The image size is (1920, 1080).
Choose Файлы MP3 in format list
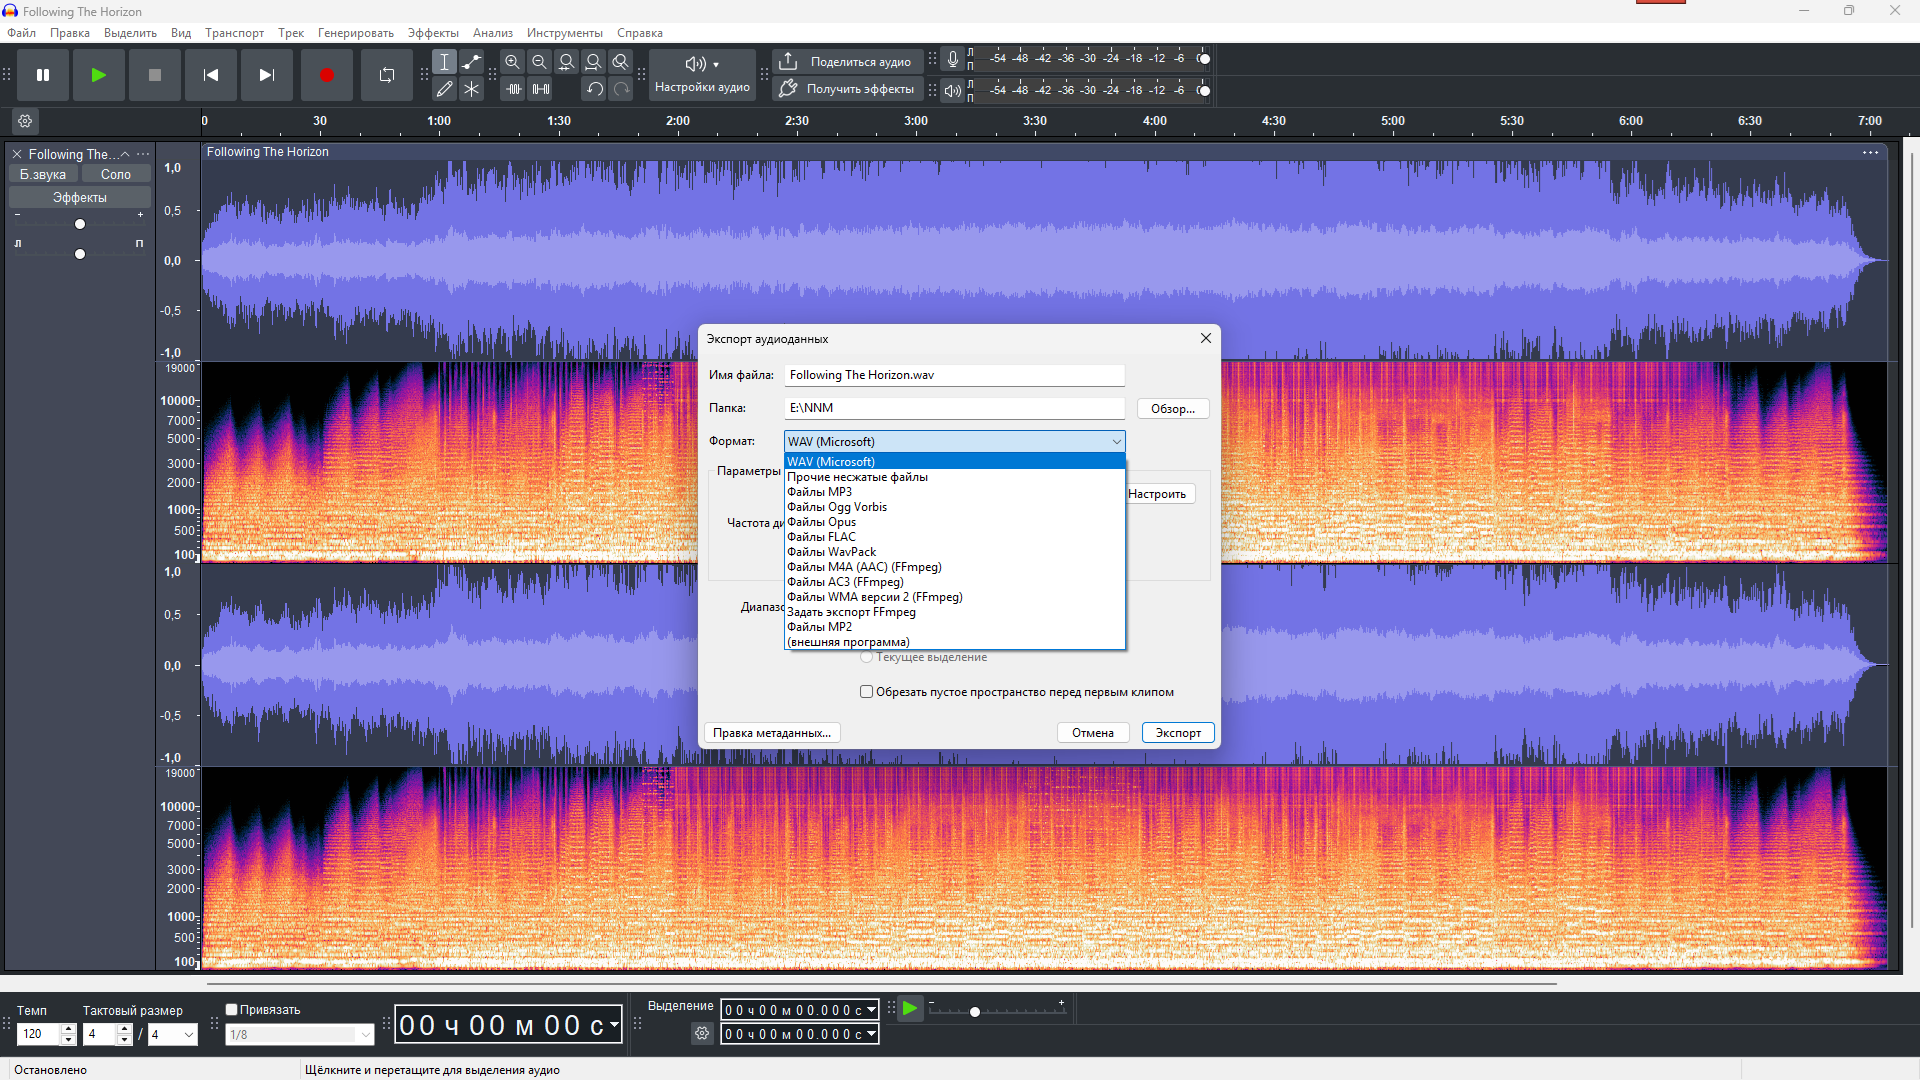pyautogui.click(x=955, y=492)
